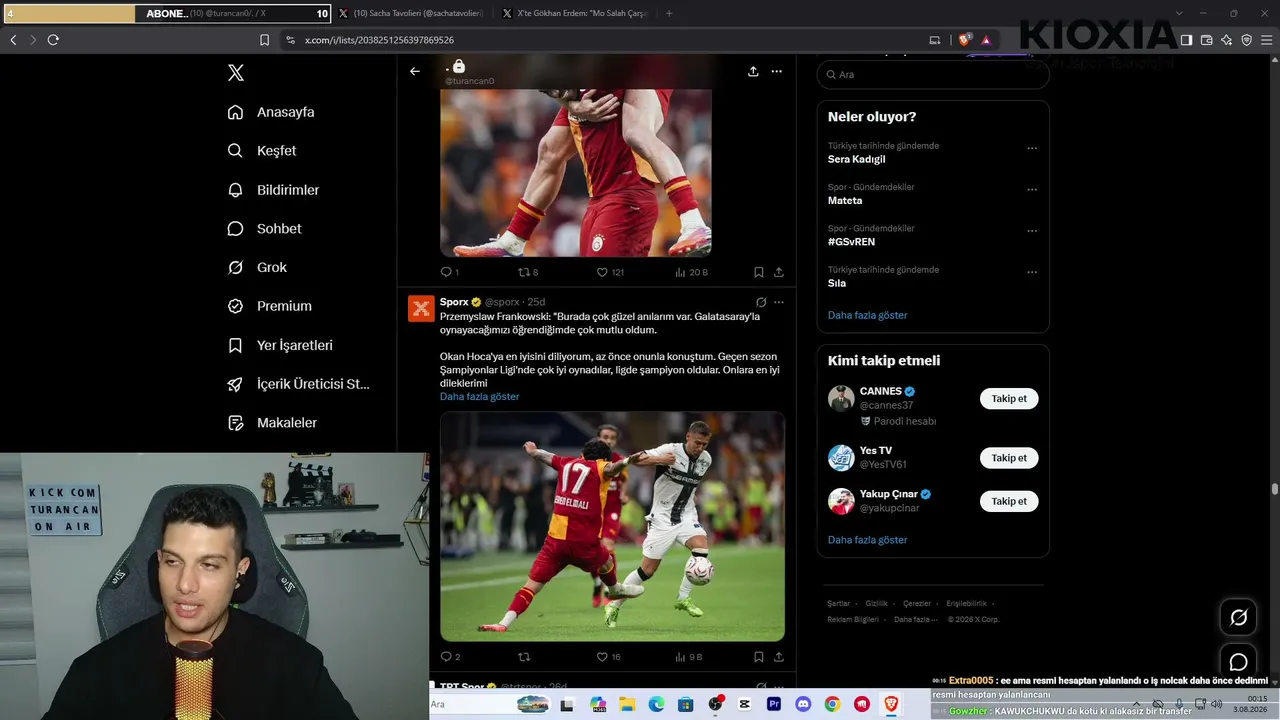Open the list header more options menu

pos(777,71)
